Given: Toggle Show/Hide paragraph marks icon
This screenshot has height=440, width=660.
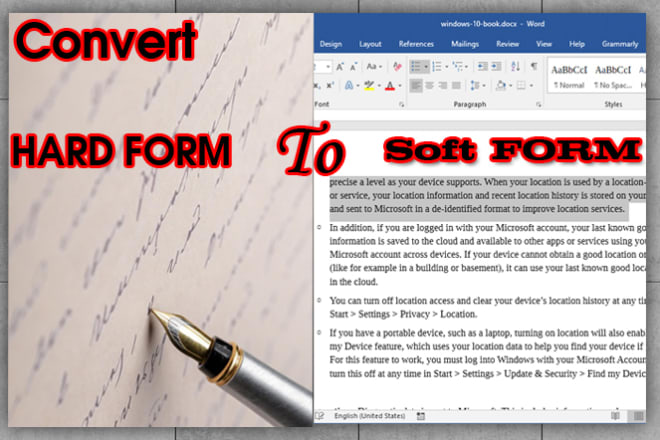Looking at the screenshot, I should pyautogui.click(x=534, y=66).
